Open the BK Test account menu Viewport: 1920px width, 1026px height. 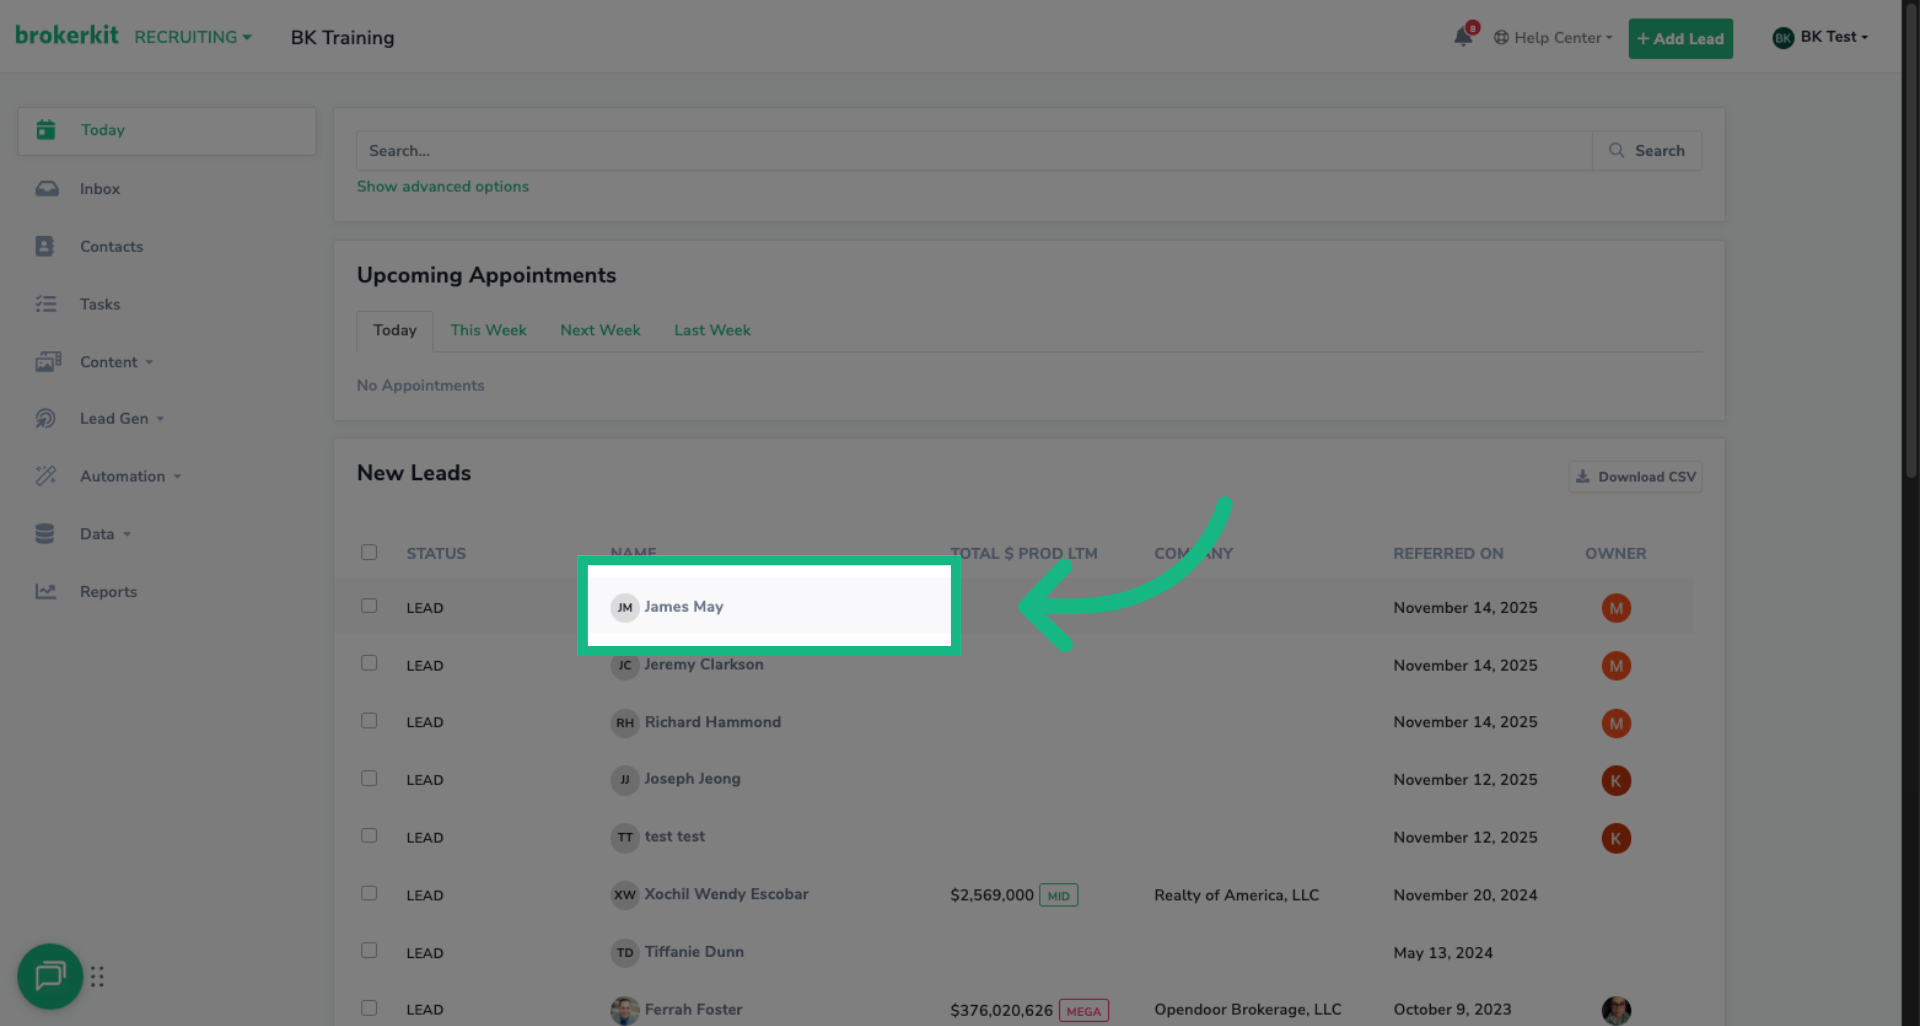pos(1821,37)
